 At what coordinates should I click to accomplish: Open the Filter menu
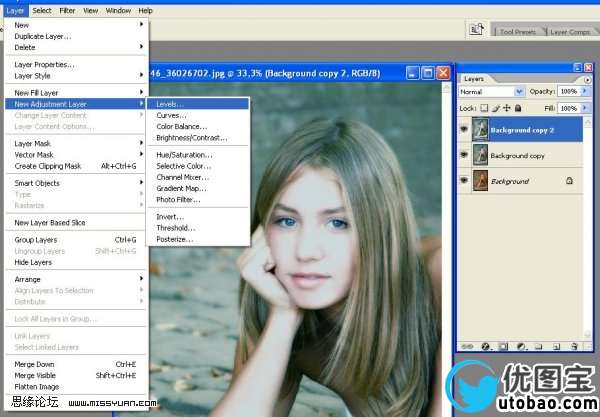[67, 11]
